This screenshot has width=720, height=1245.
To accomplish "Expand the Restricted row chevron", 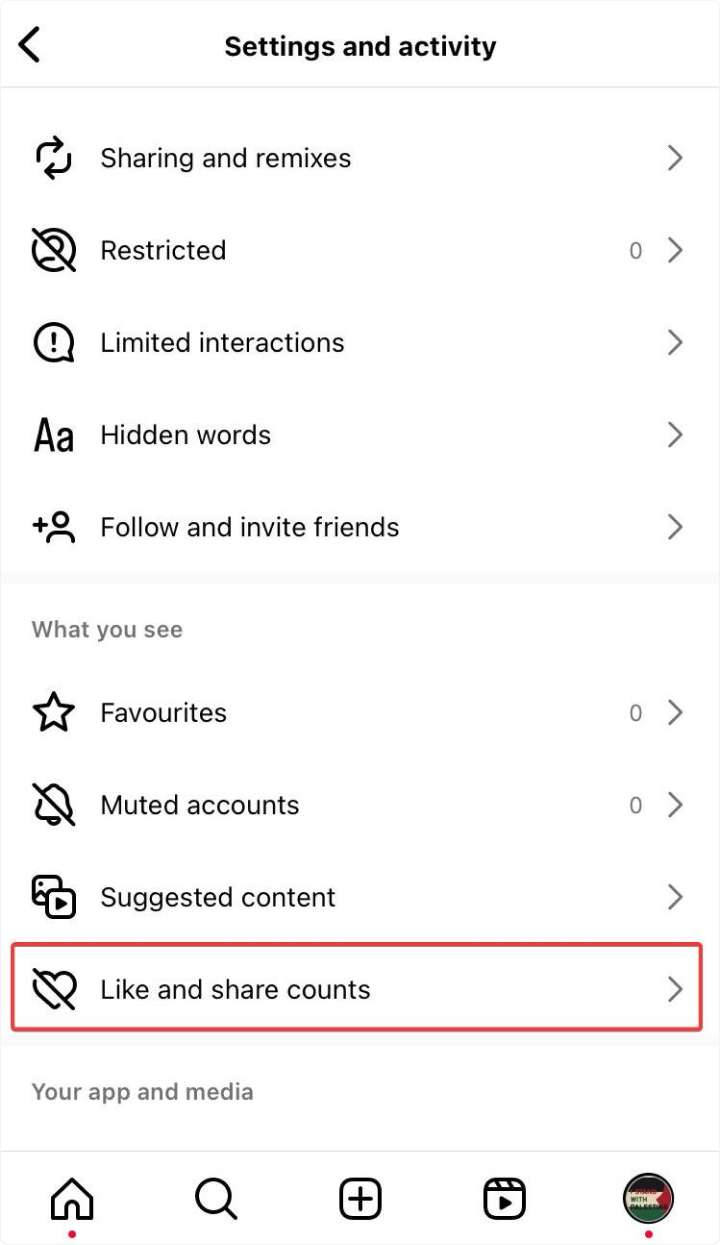I will 676,250.
